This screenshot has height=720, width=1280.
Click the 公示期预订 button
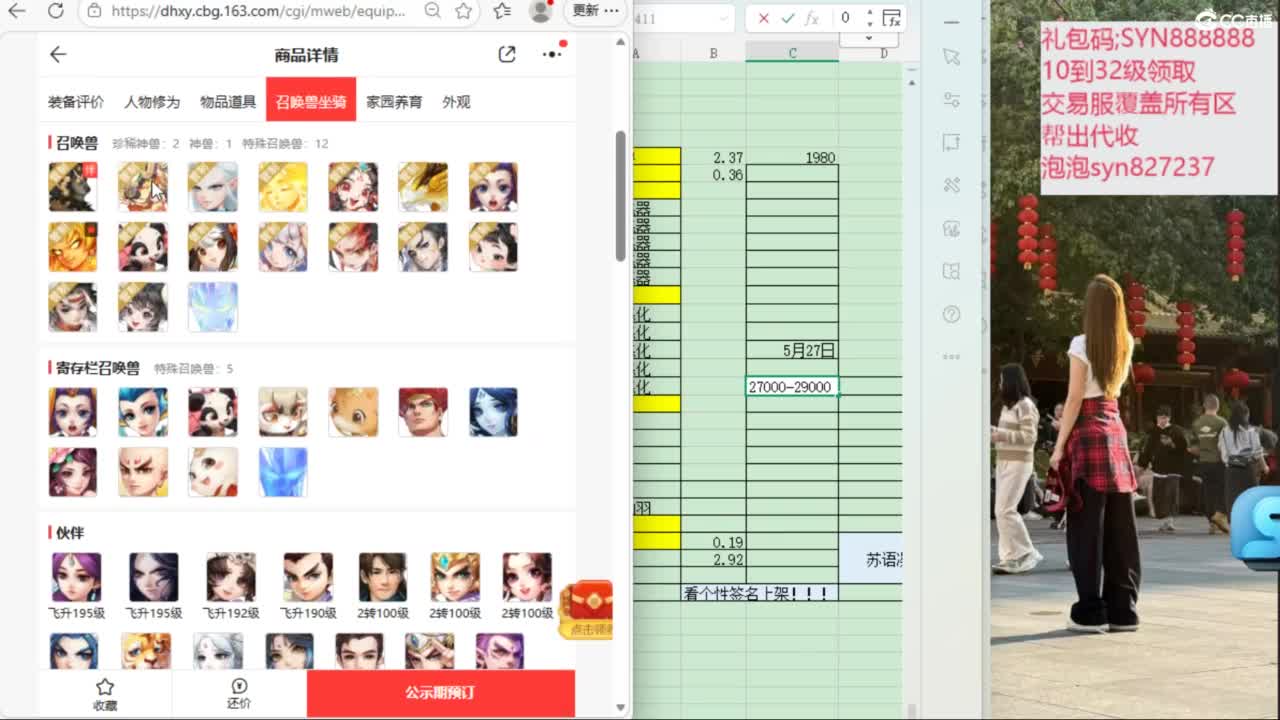click(440, 693)
